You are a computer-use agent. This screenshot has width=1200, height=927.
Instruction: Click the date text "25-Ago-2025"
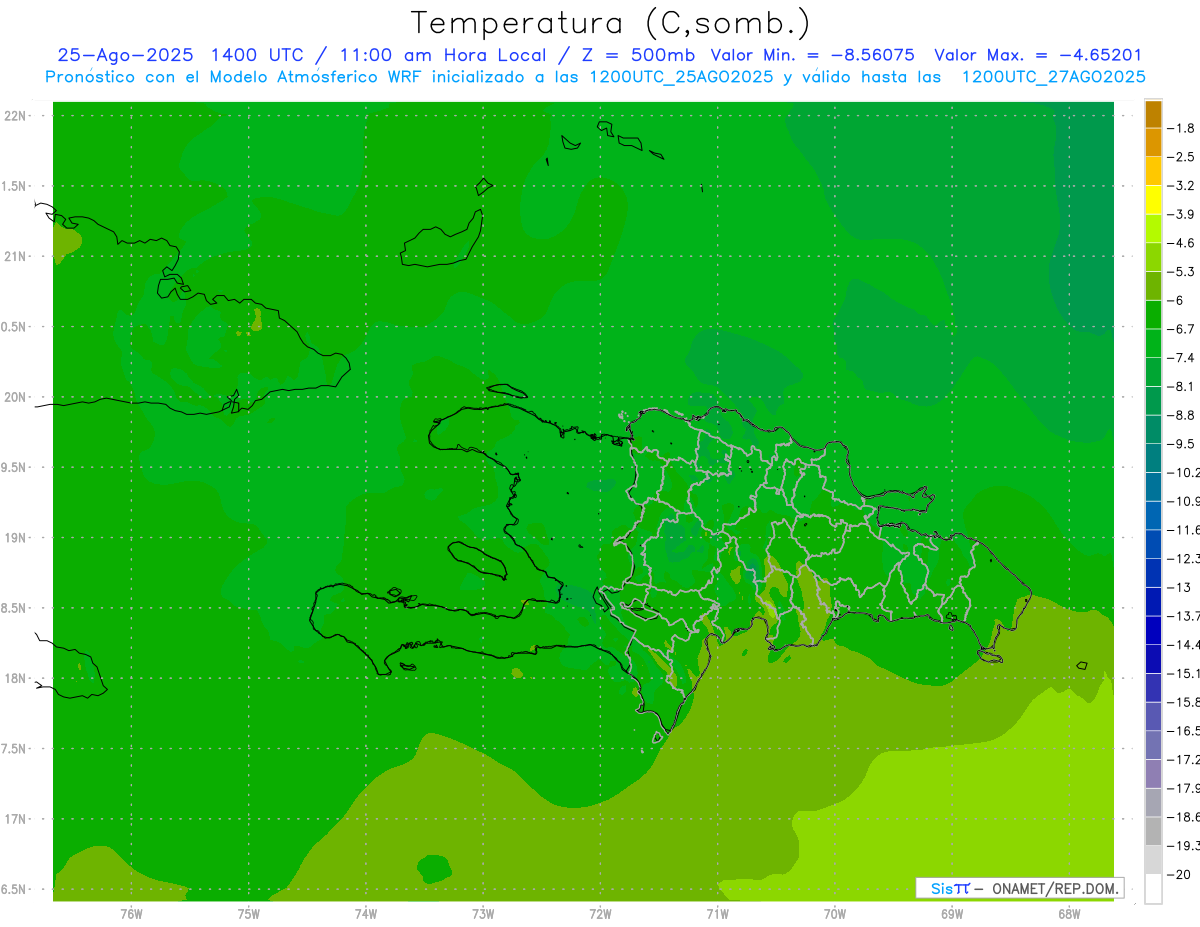[125, 55]
